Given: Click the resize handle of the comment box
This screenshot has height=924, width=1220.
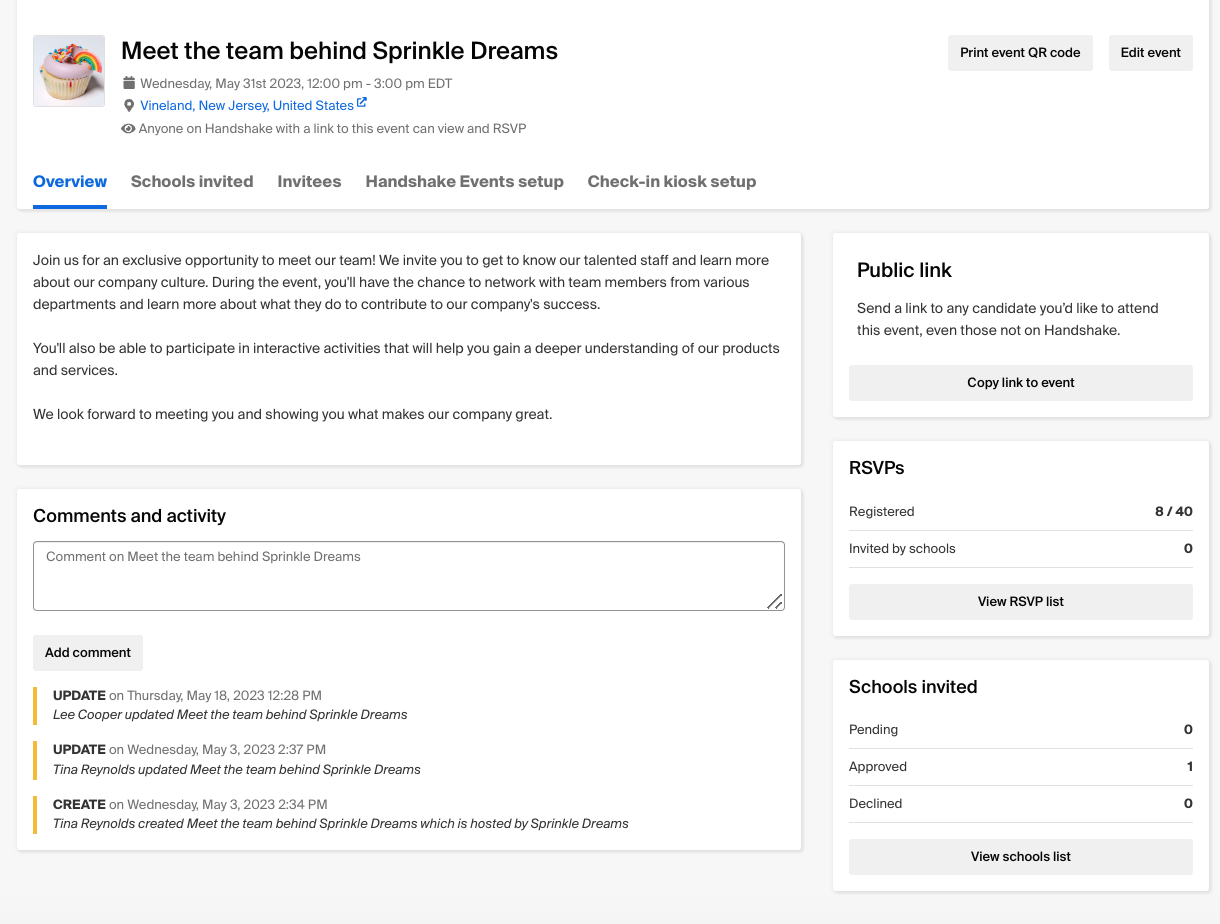Looking at the screenshot, I should point(776,601).
